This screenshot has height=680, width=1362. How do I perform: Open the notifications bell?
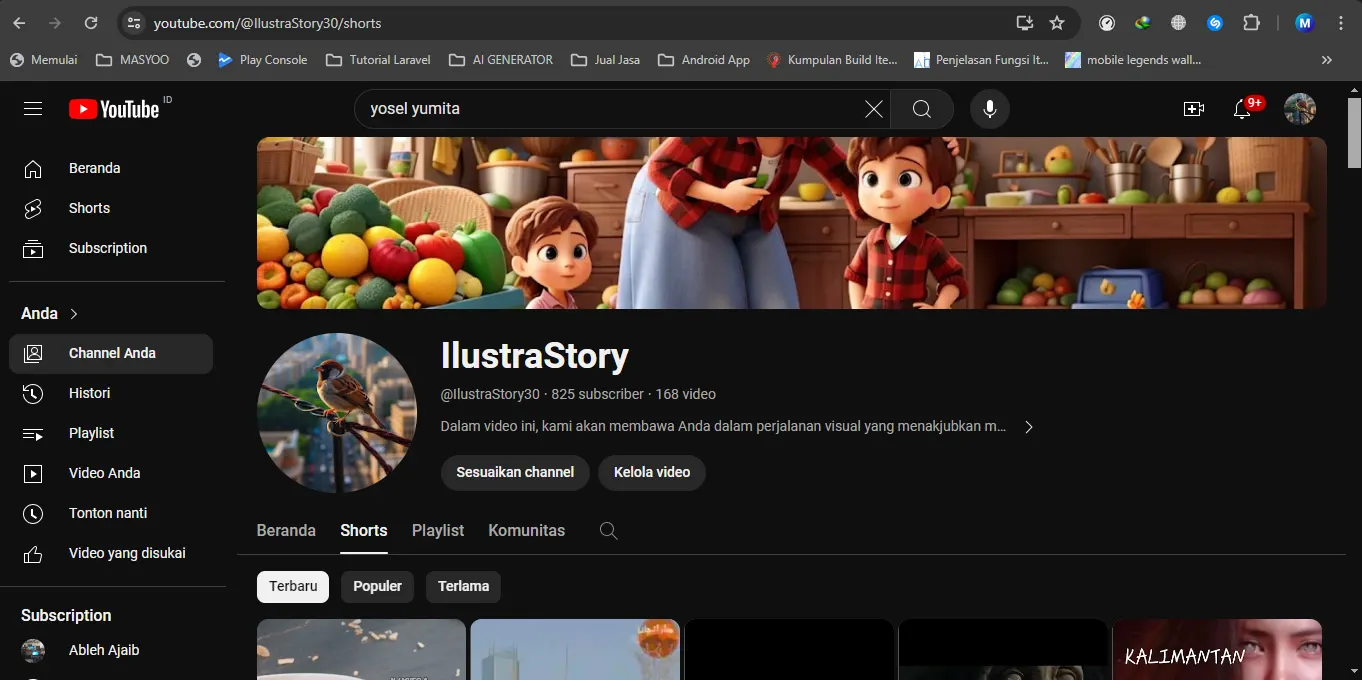pyautogui.click(x=1242, y=109)
